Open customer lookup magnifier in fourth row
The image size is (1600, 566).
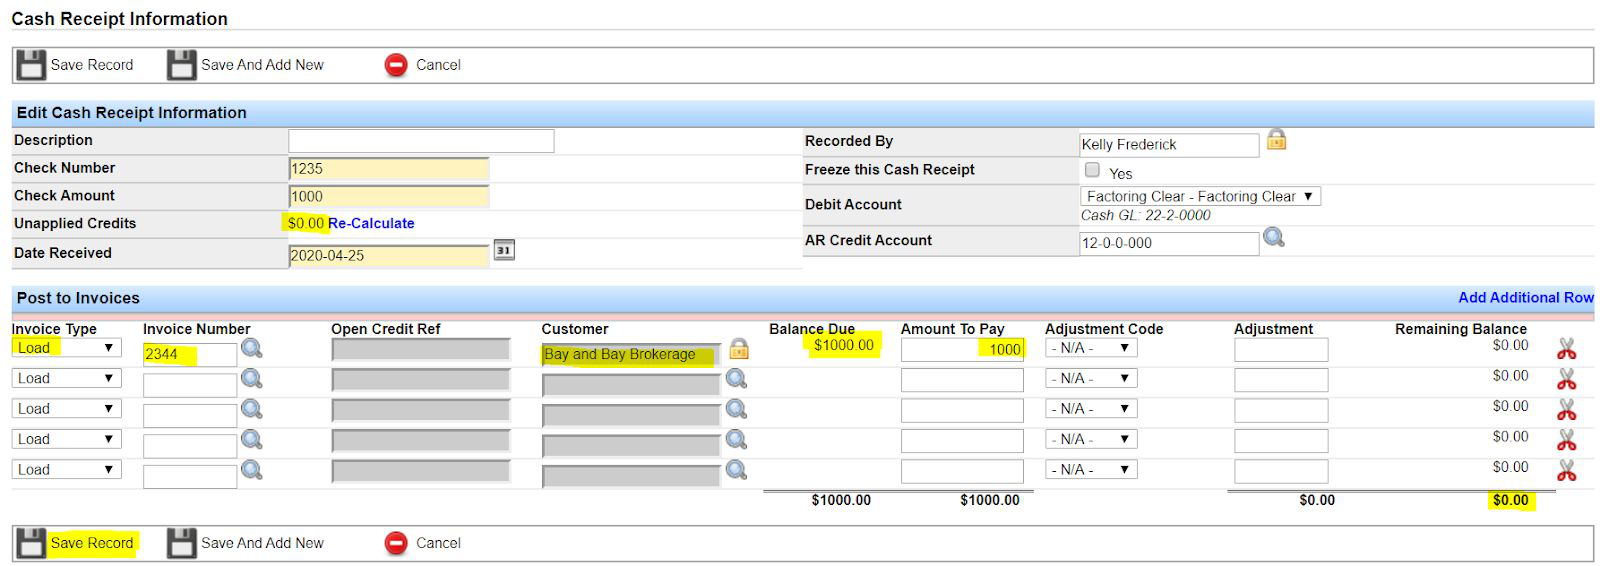[737, 439]
